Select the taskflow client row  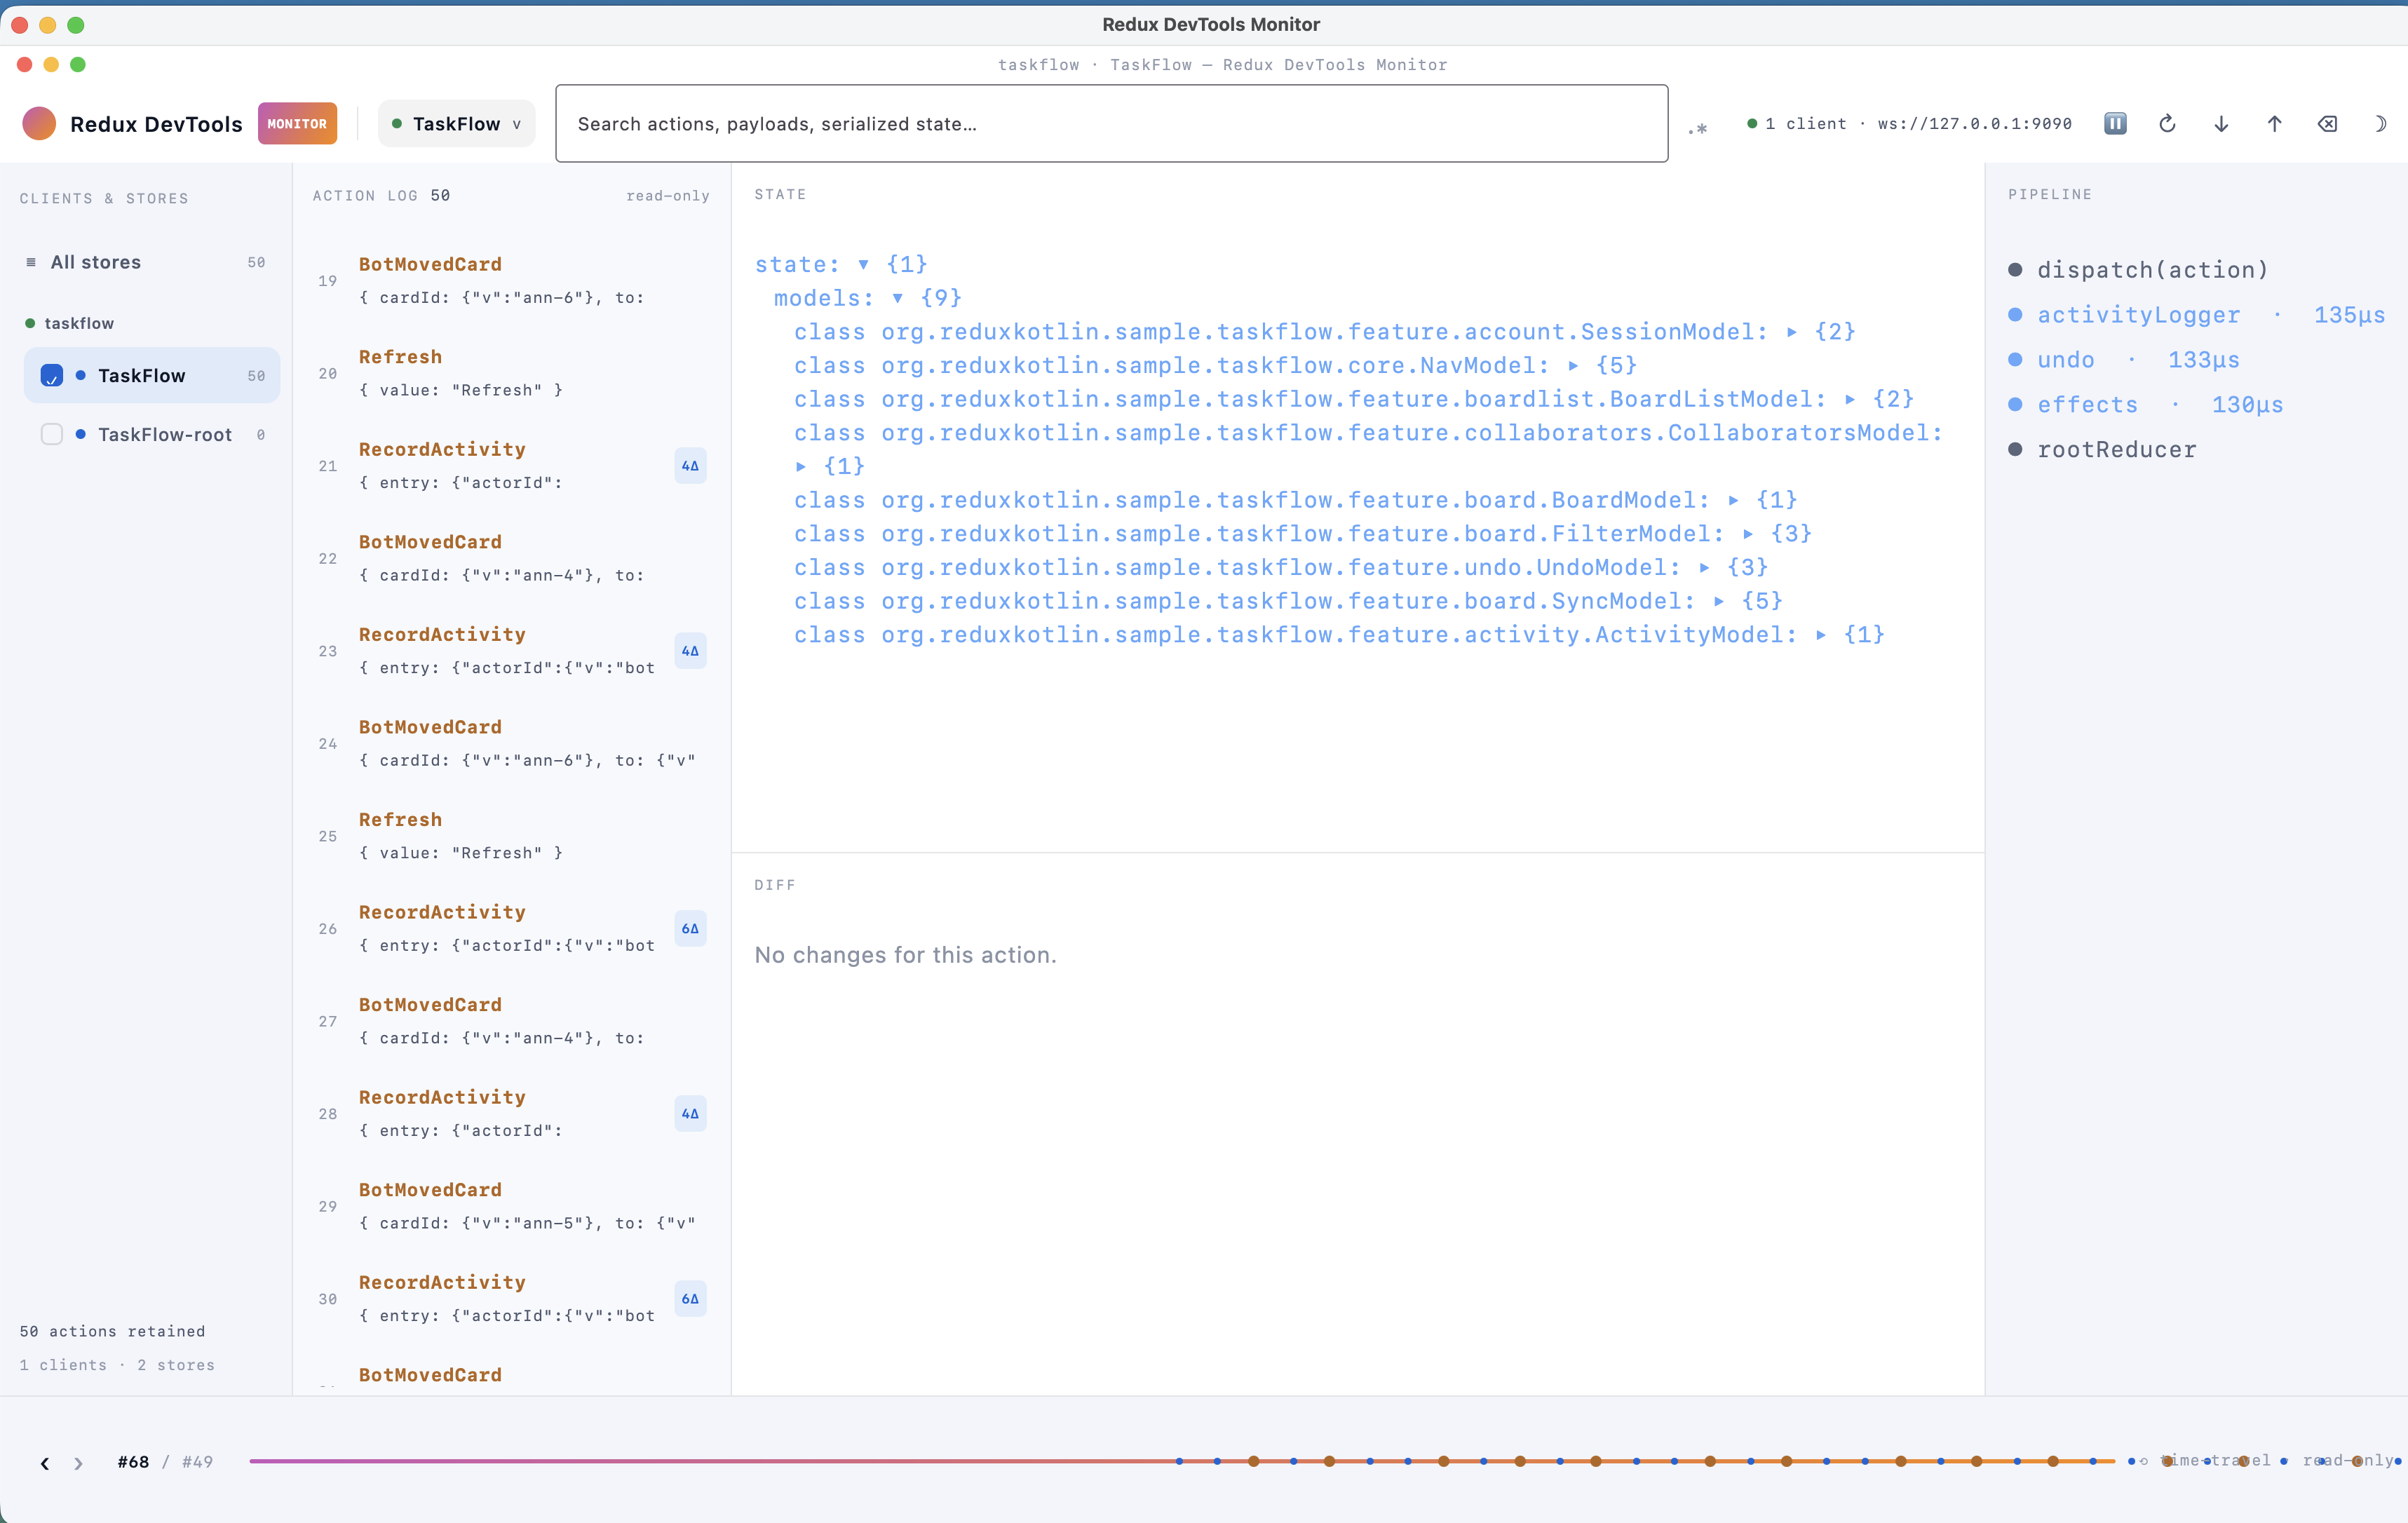(151, 323)
